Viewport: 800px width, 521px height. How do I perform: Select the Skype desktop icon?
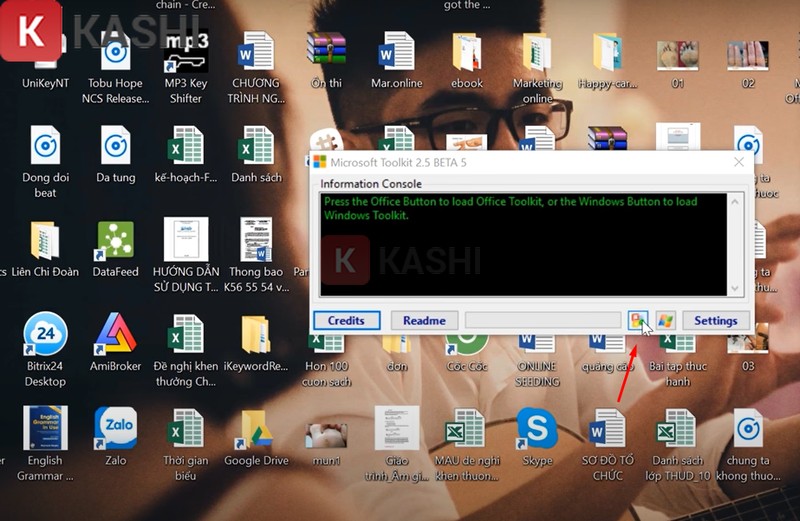click(537, 429)
